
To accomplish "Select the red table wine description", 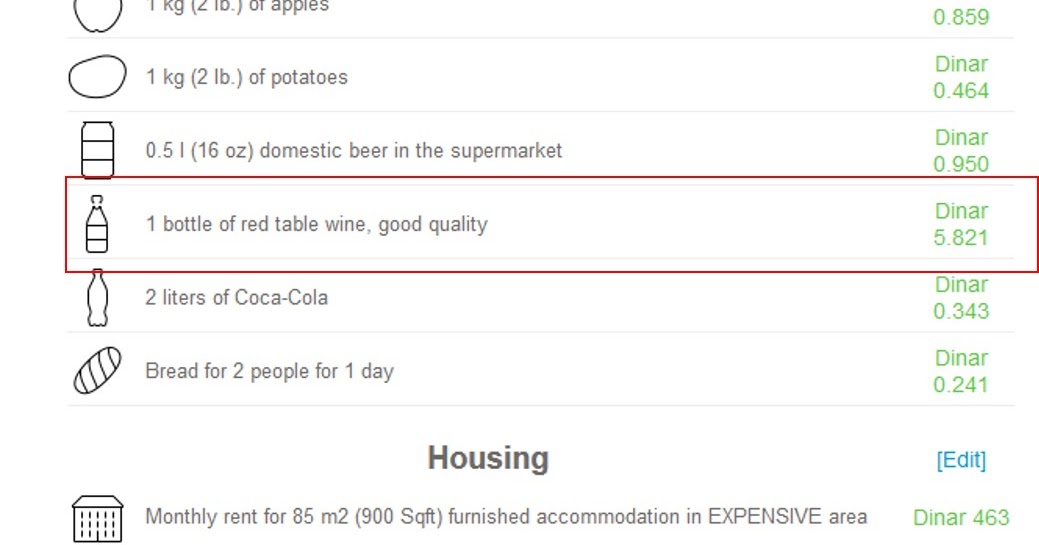I will point(316,224).
